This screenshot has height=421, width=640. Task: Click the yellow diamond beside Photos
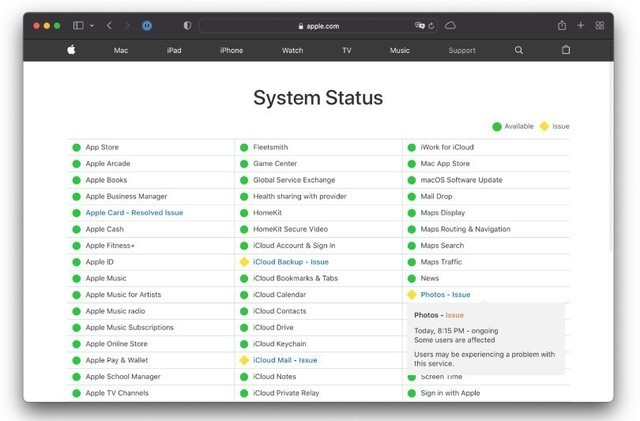pyautogui.click(x=412, y=294)
